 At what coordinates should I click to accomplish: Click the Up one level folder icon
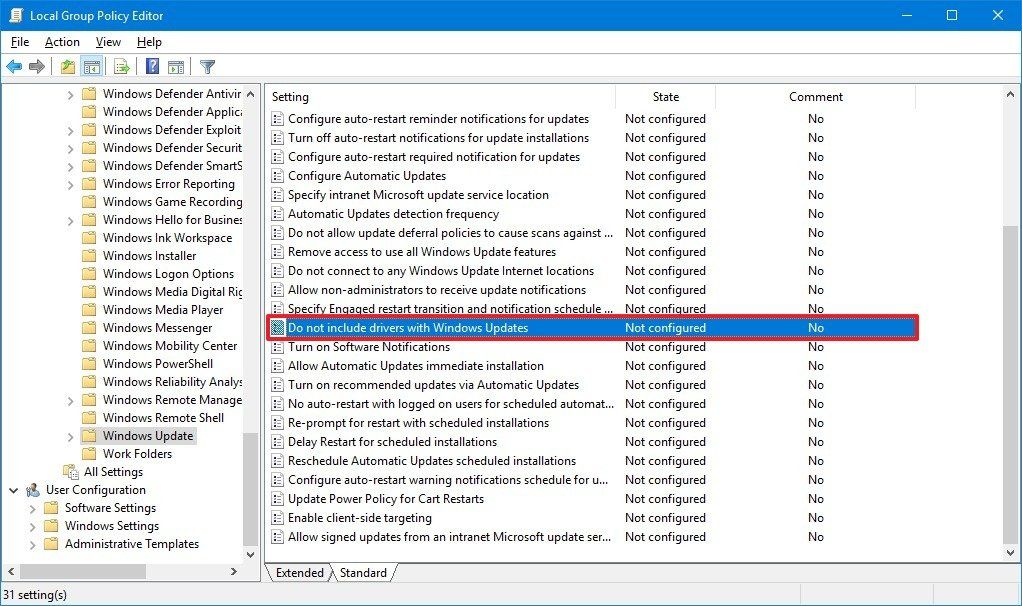click(x=66, y=66)
